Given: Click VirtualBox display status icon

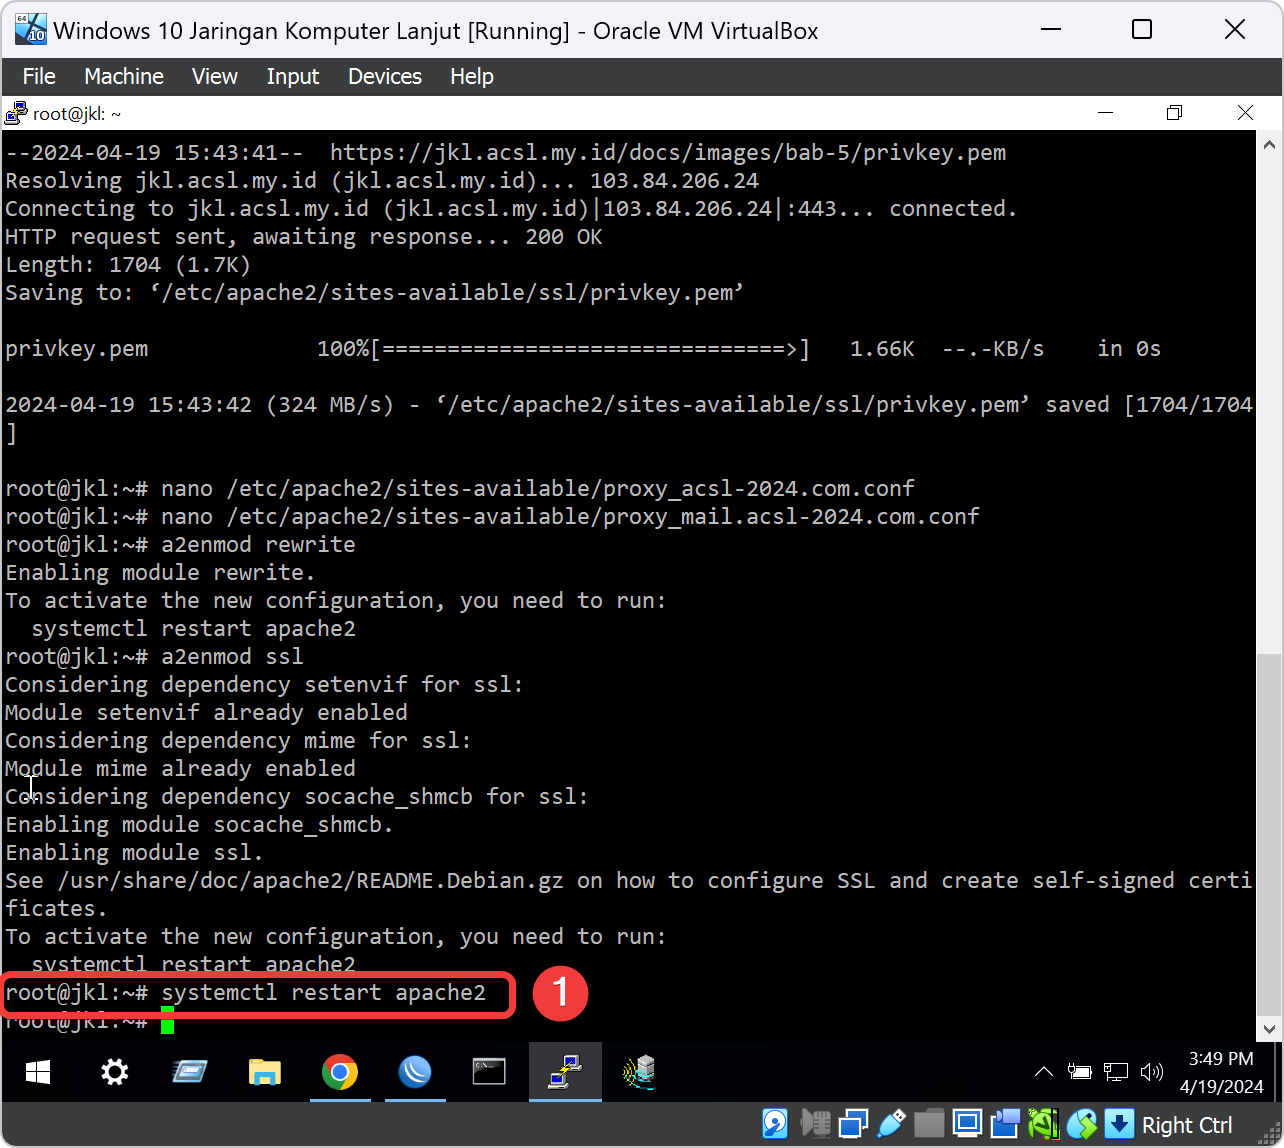Looking at the screenshot, I should point(968,1124).
